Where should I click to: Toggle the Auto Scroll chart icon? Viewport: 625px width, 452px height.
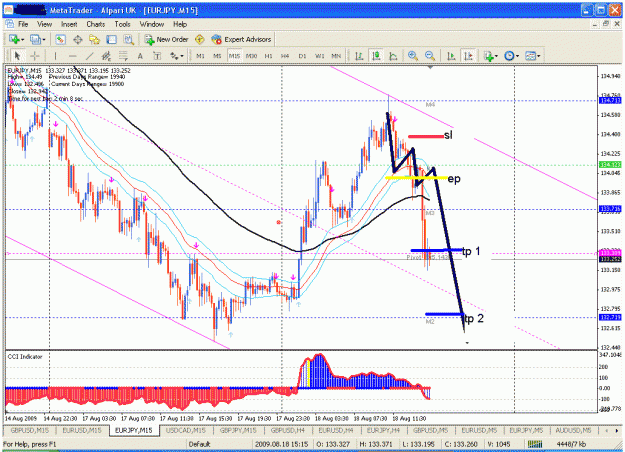[451, 56]
